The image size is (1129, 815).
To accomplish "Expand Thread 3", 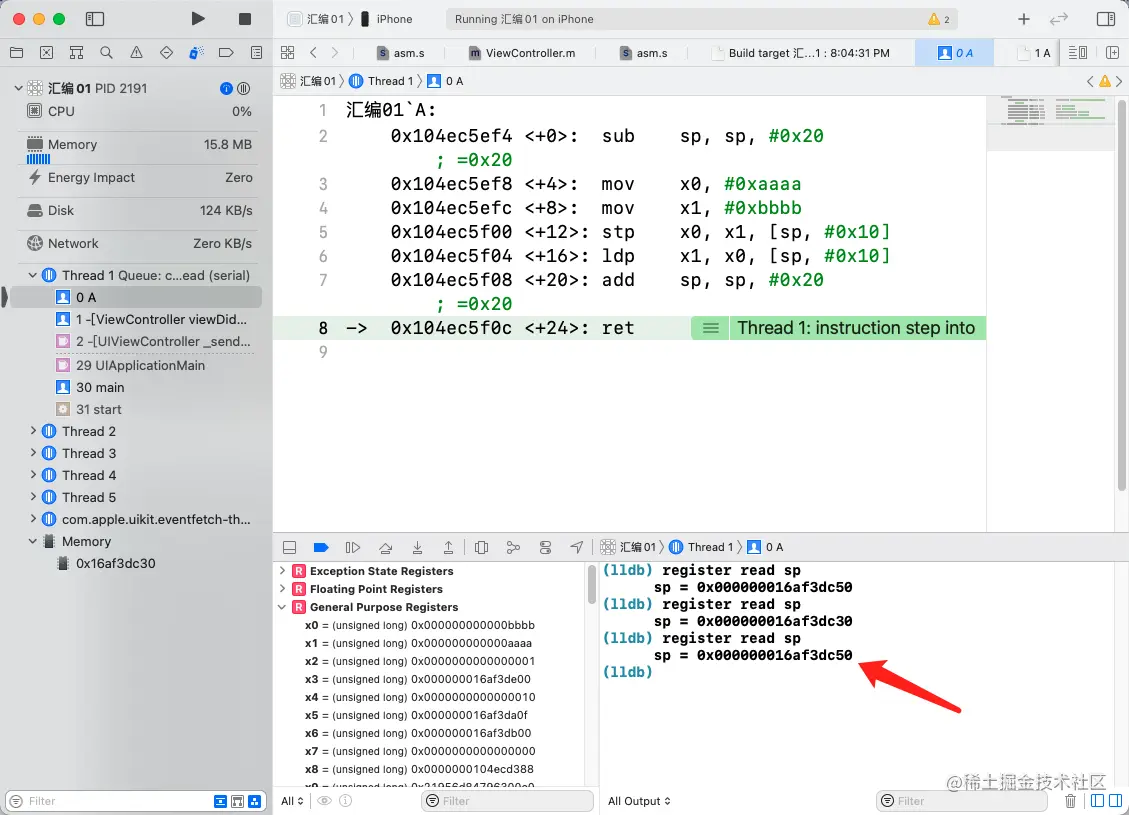I will tap(32, 454).
